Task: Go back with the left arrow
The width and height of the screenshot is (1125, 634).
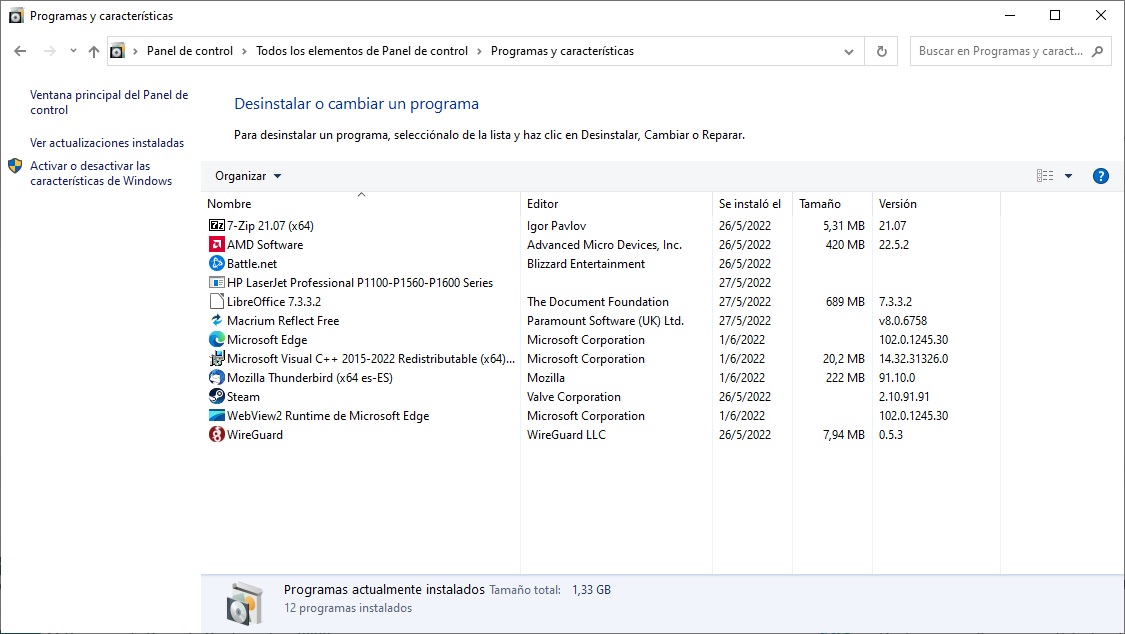Action: (x=20, y=51)
